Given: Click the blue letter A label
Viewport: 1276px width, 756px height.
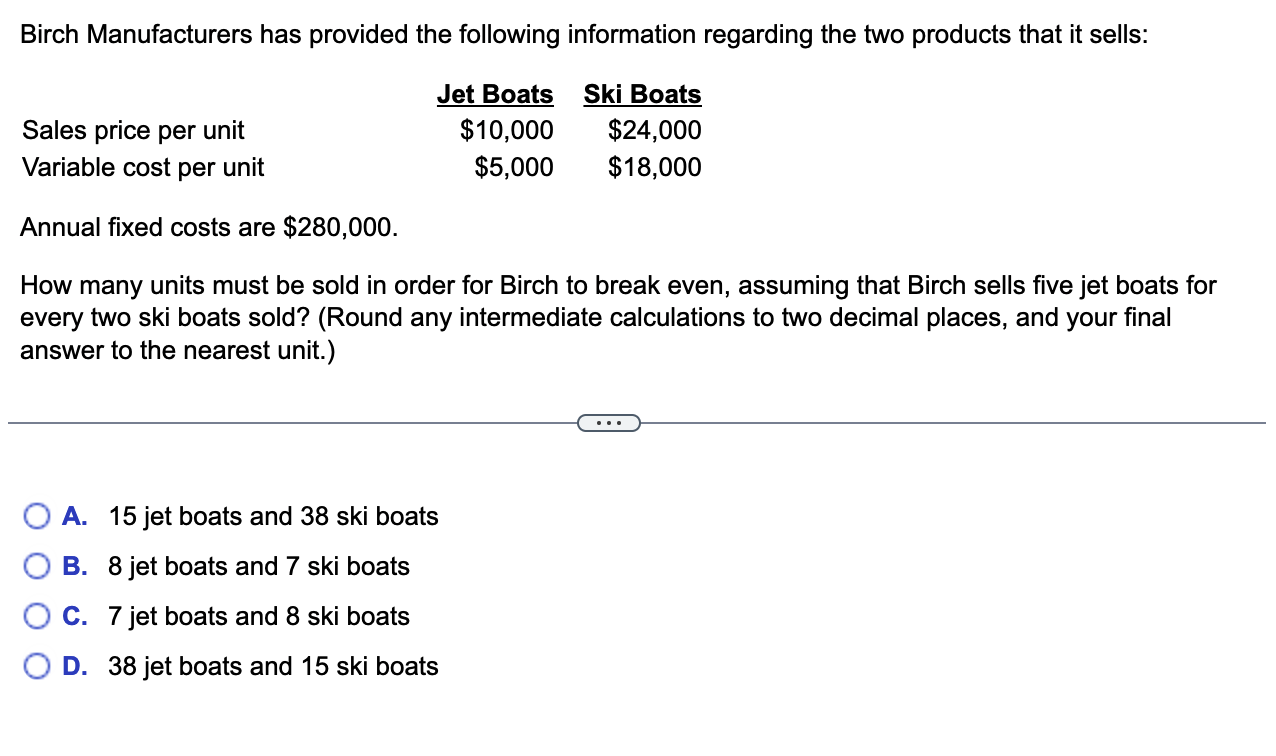Looking at the screenshot, I should (76, 516).
